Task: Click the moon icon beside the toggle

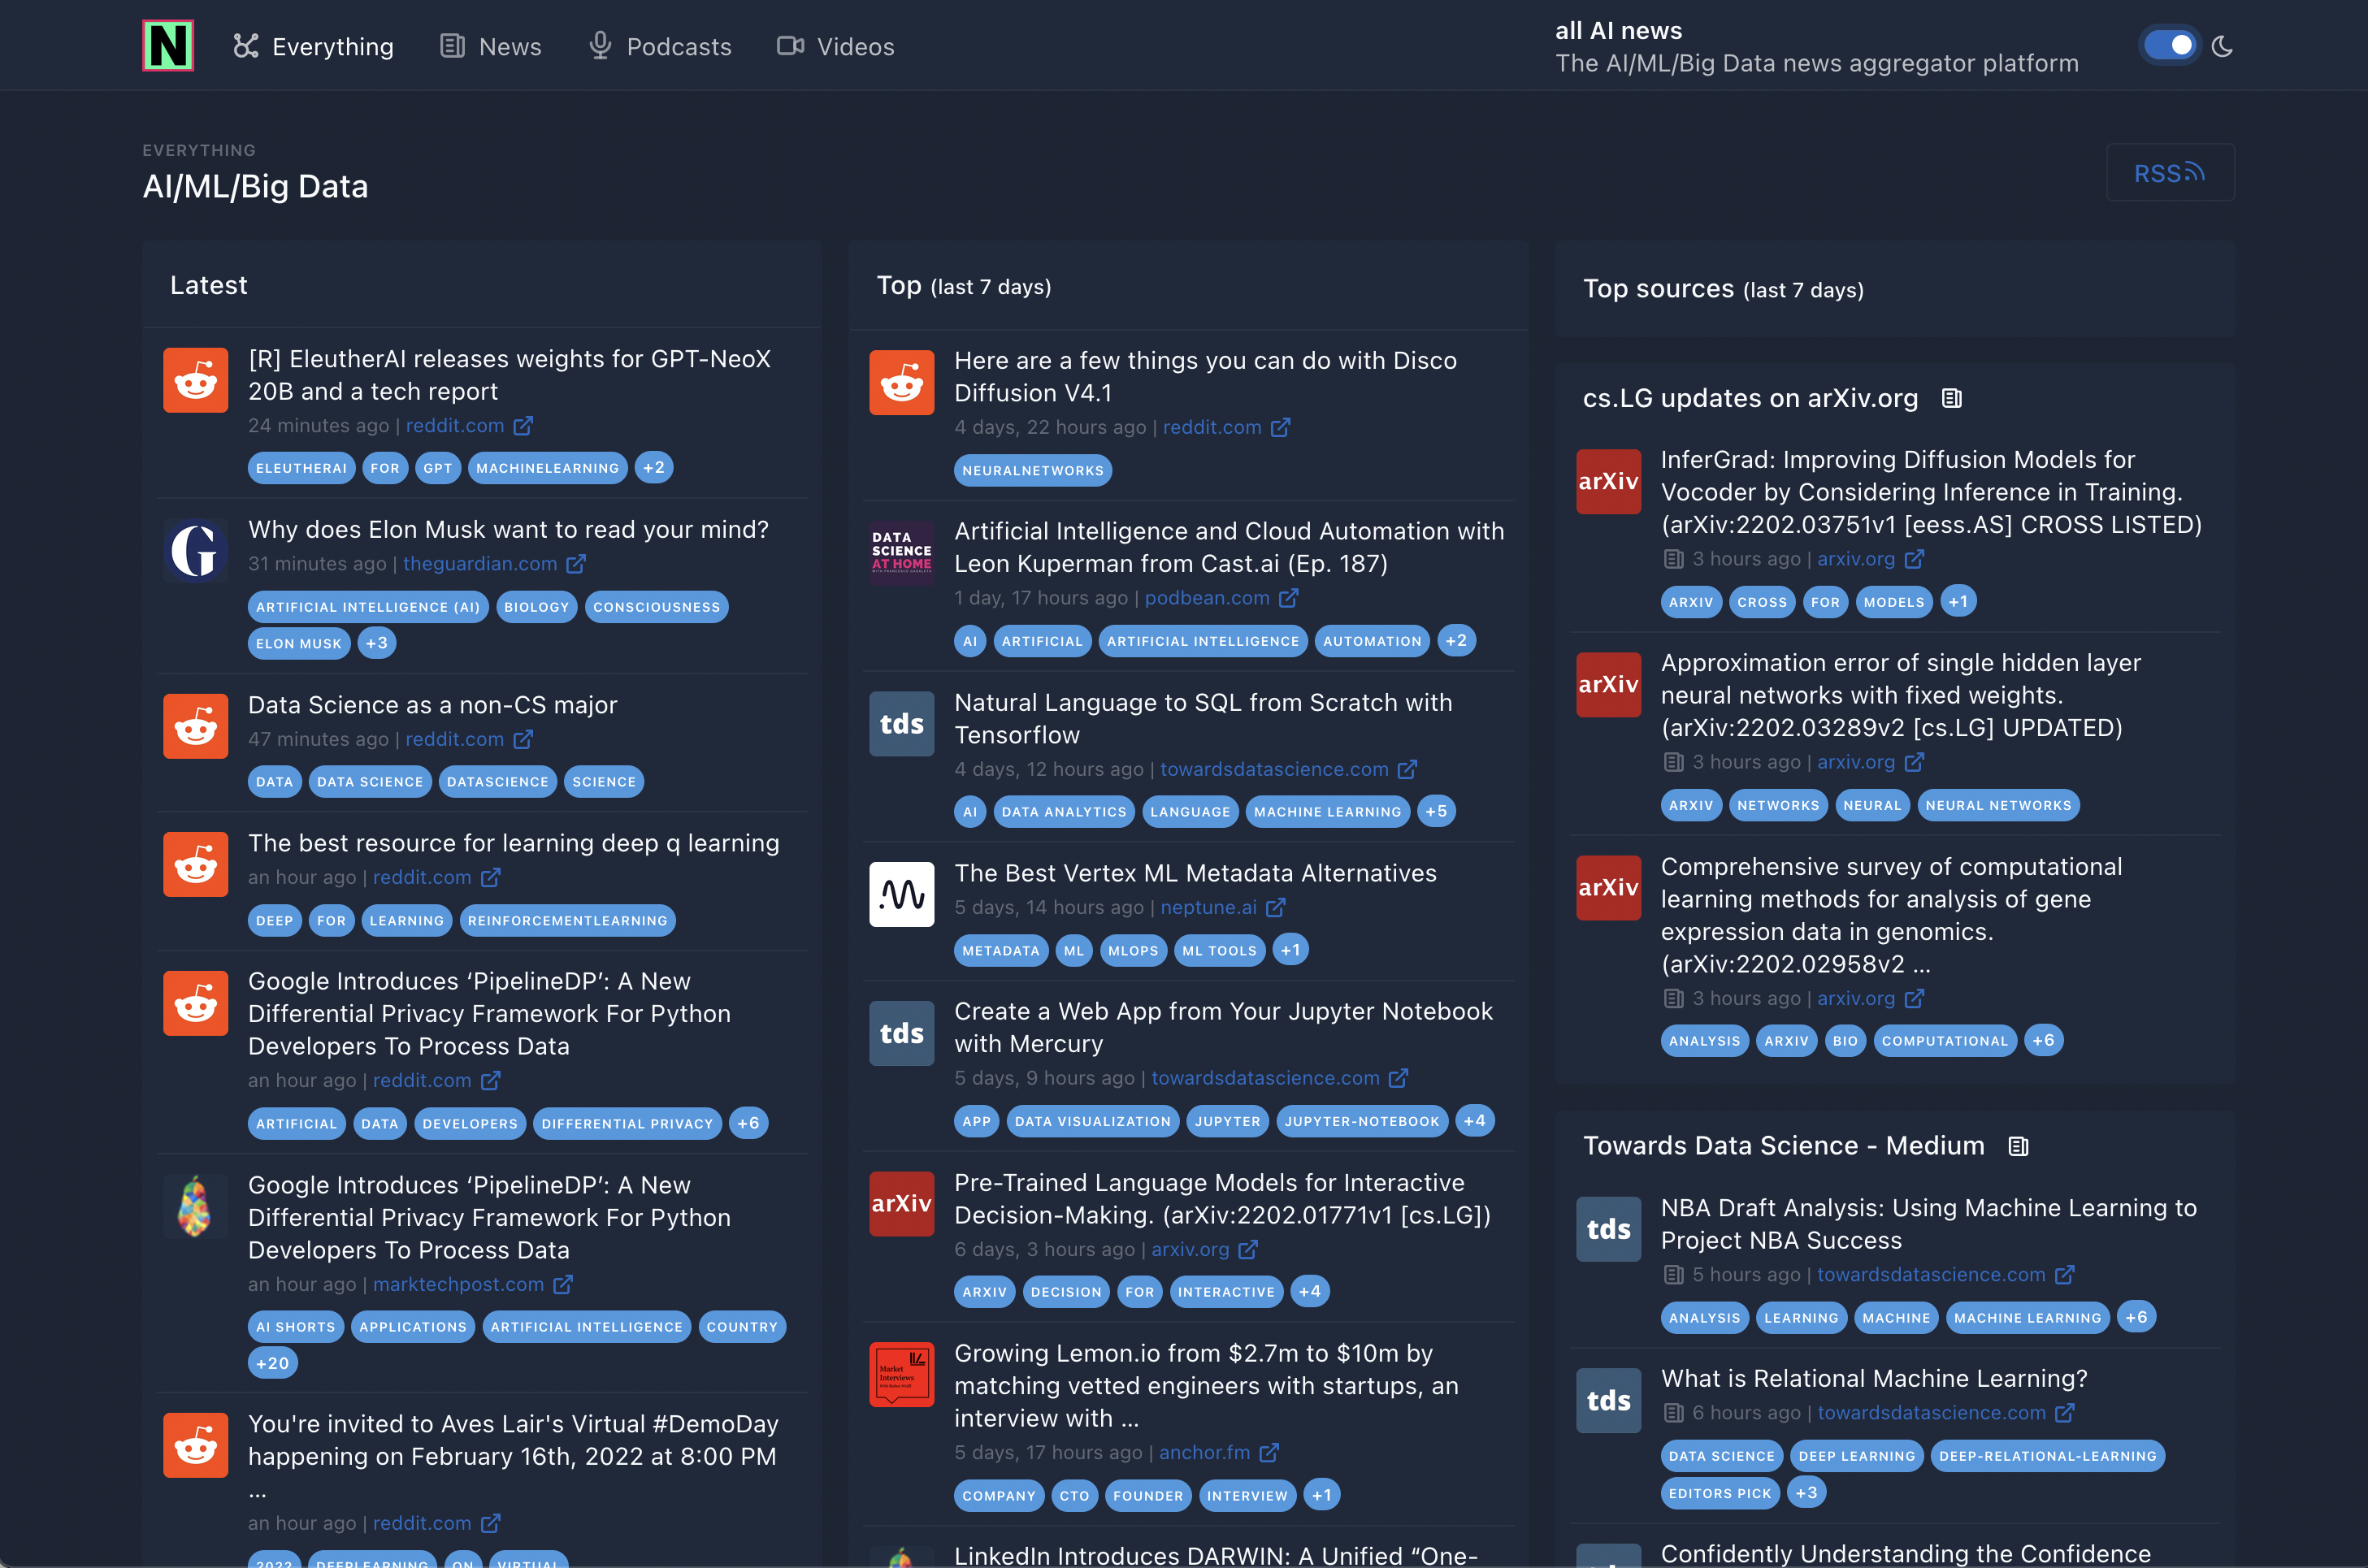Action: click(2222, 46)
